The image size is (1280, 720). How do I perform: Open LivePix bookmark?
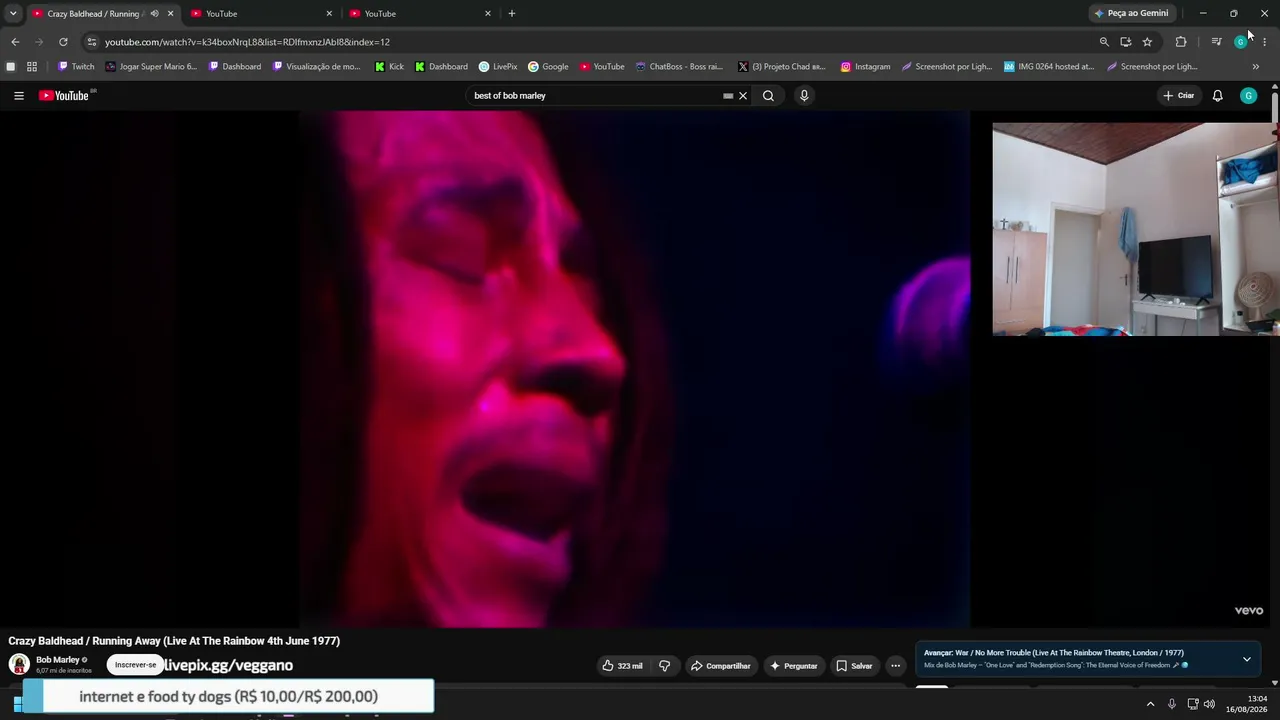498,67
